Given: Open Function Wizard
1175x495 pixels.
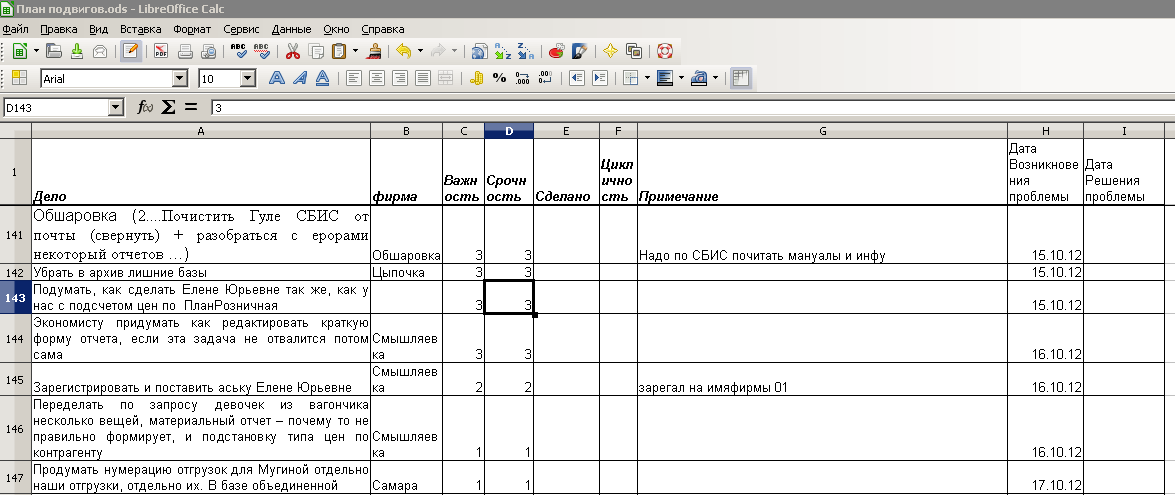Looking at the screenshot, I should pyautogui.click(x=145, y=108).
